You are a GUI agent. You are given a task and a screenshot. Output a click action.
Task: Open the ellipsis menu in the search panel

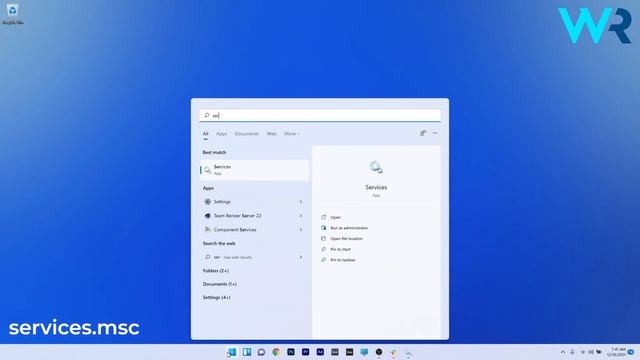(435, 133)
